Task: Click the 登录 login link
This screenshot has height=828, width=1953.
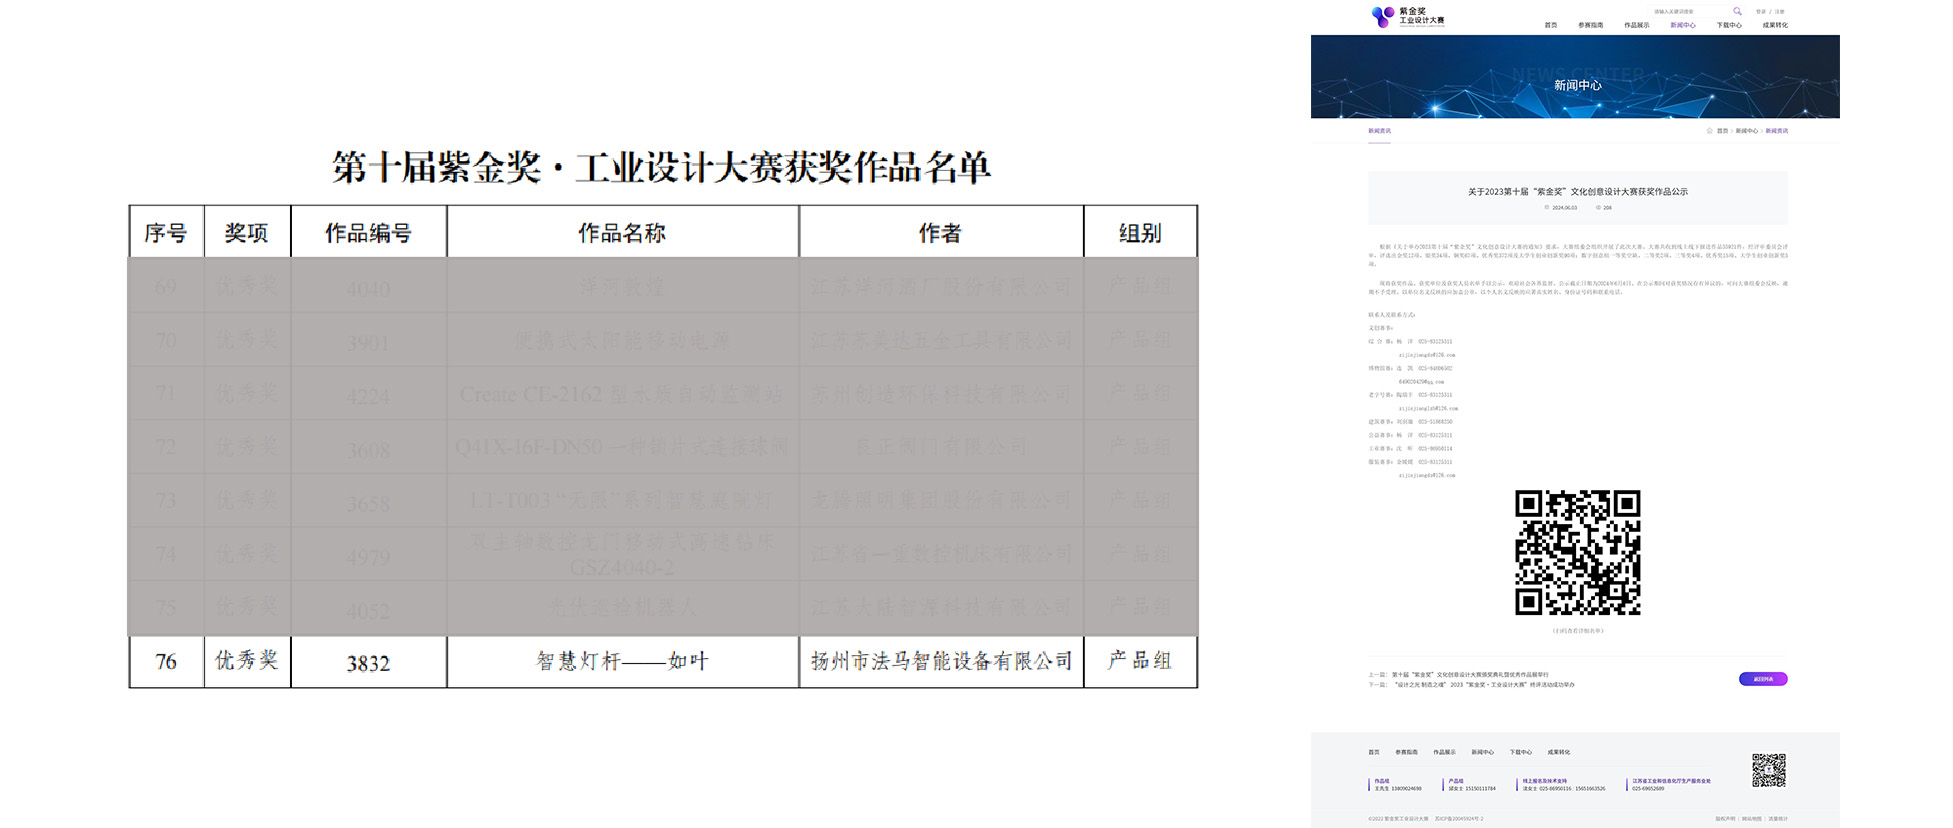Action: pyautogui.click(x=1760, y=12)
